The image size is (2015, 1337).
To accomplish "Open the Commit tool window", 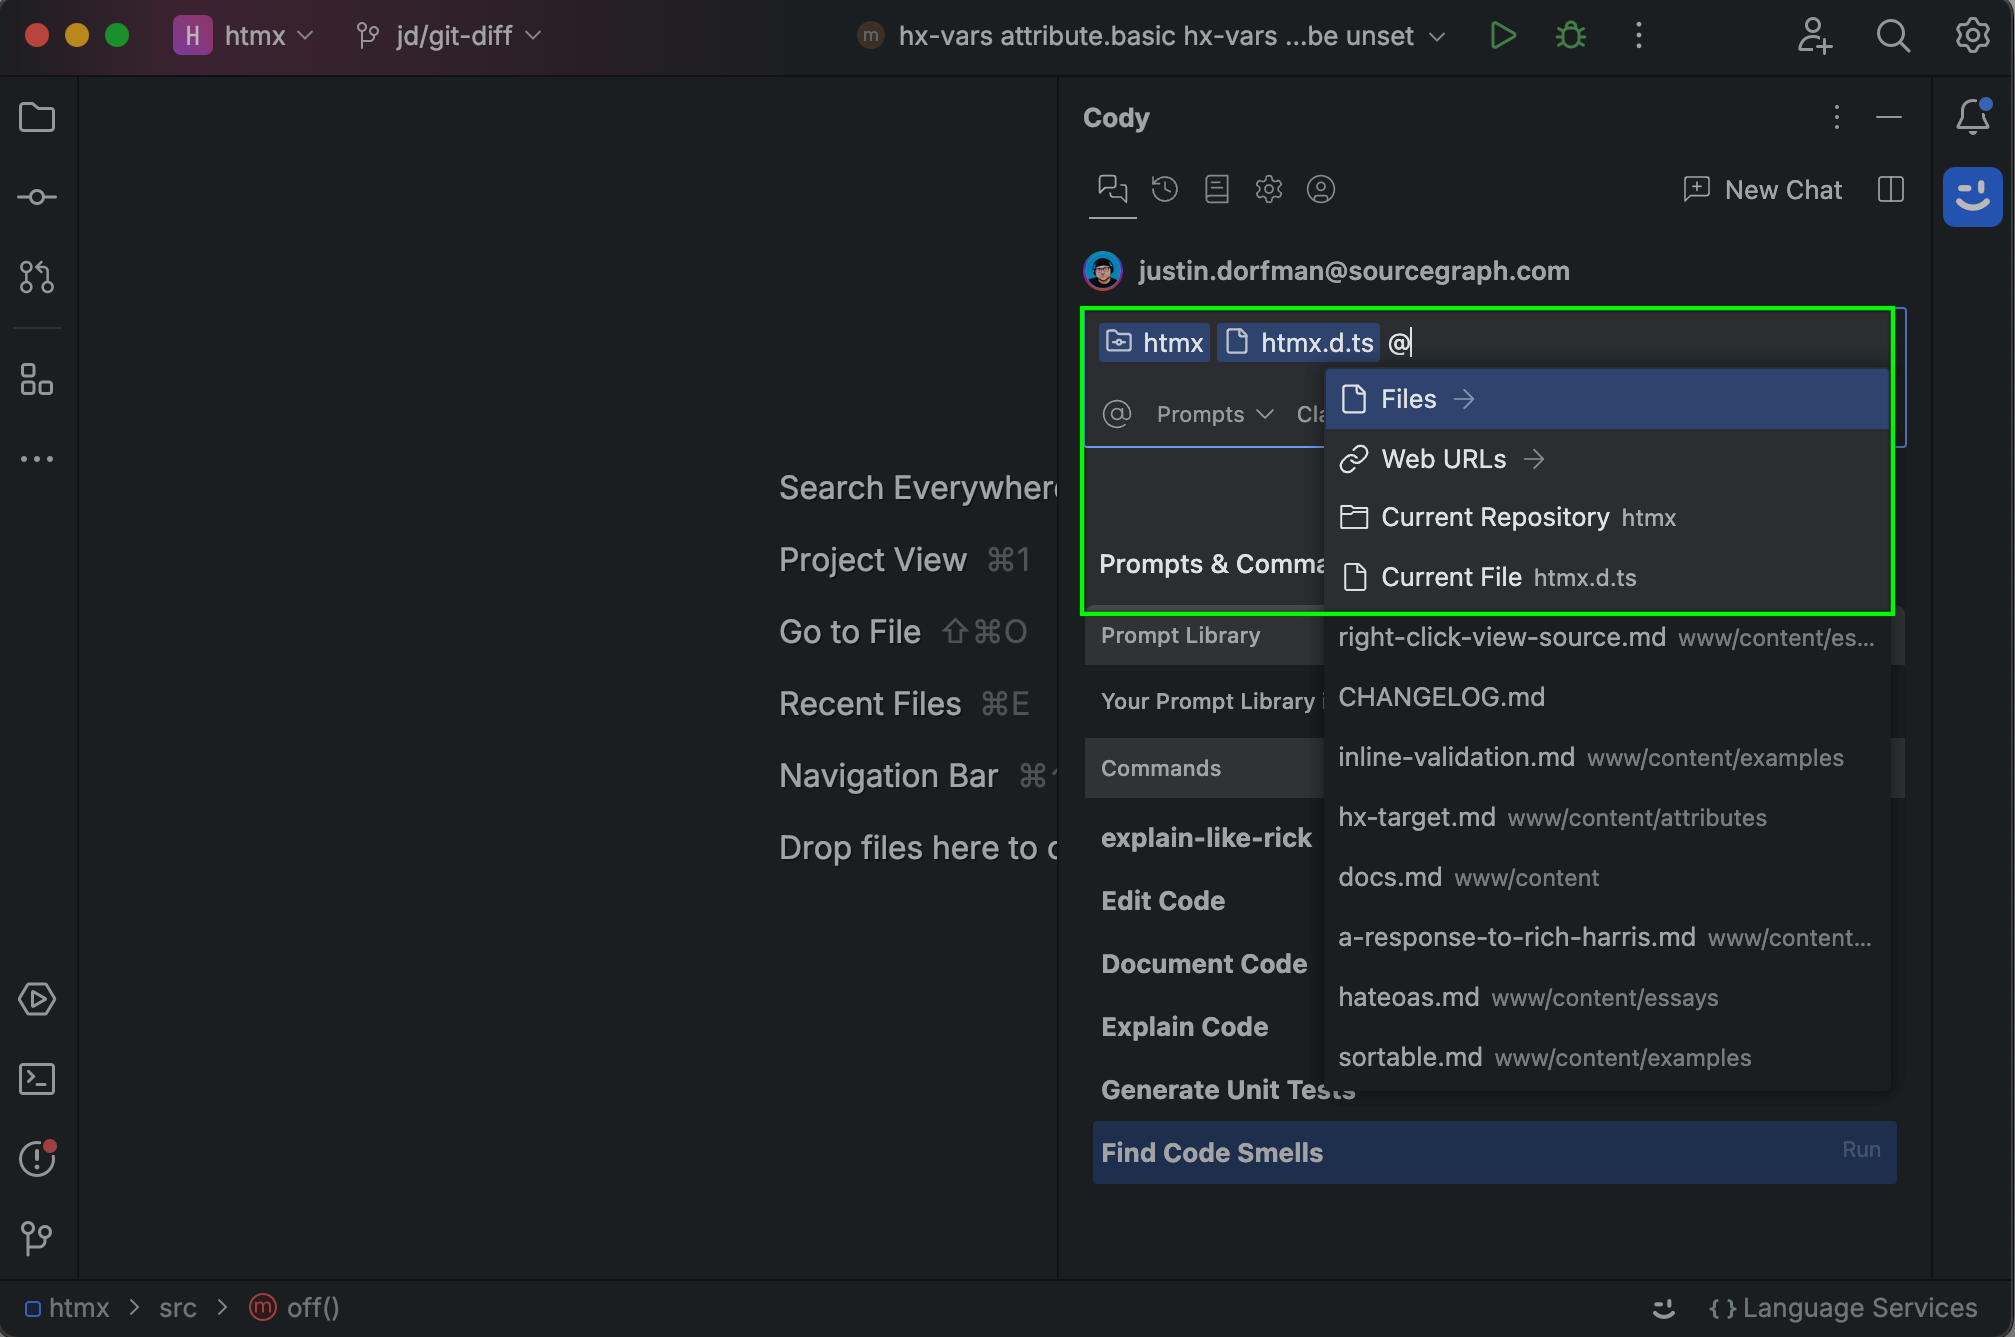I will coord(37,196).
